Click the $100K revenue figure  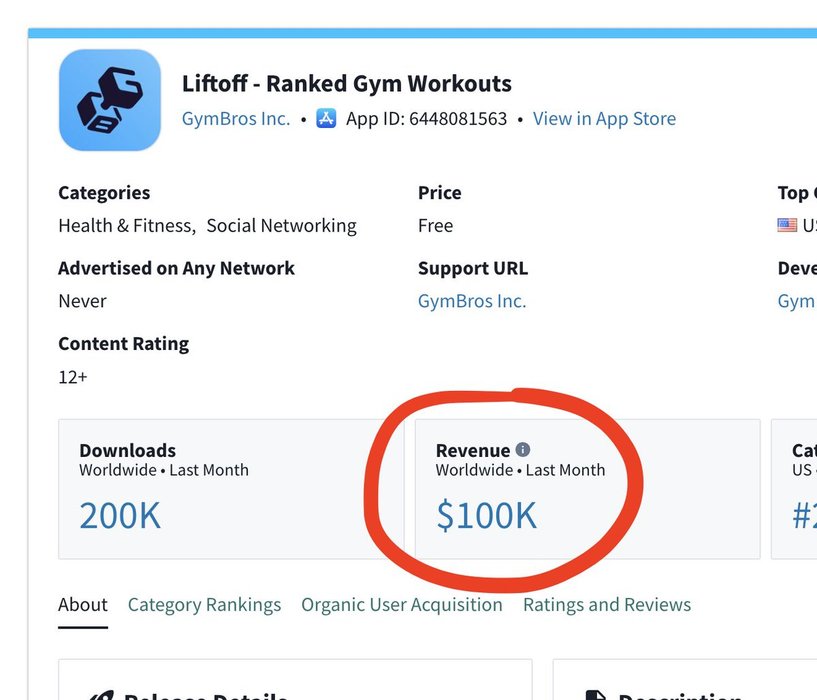point(486,515)
